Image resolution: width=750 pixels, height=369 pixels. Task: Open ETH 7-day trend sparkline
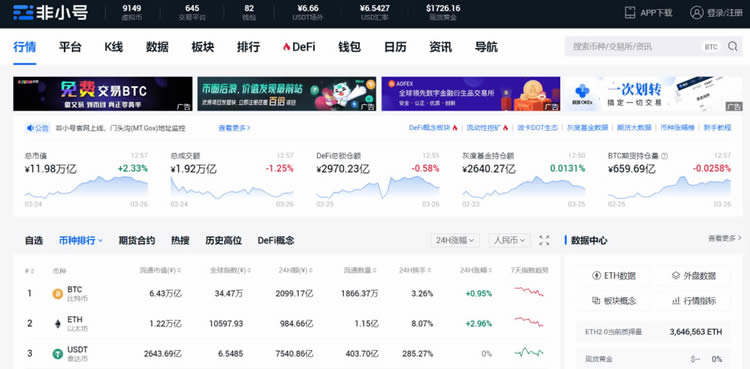tap(529, 322)
